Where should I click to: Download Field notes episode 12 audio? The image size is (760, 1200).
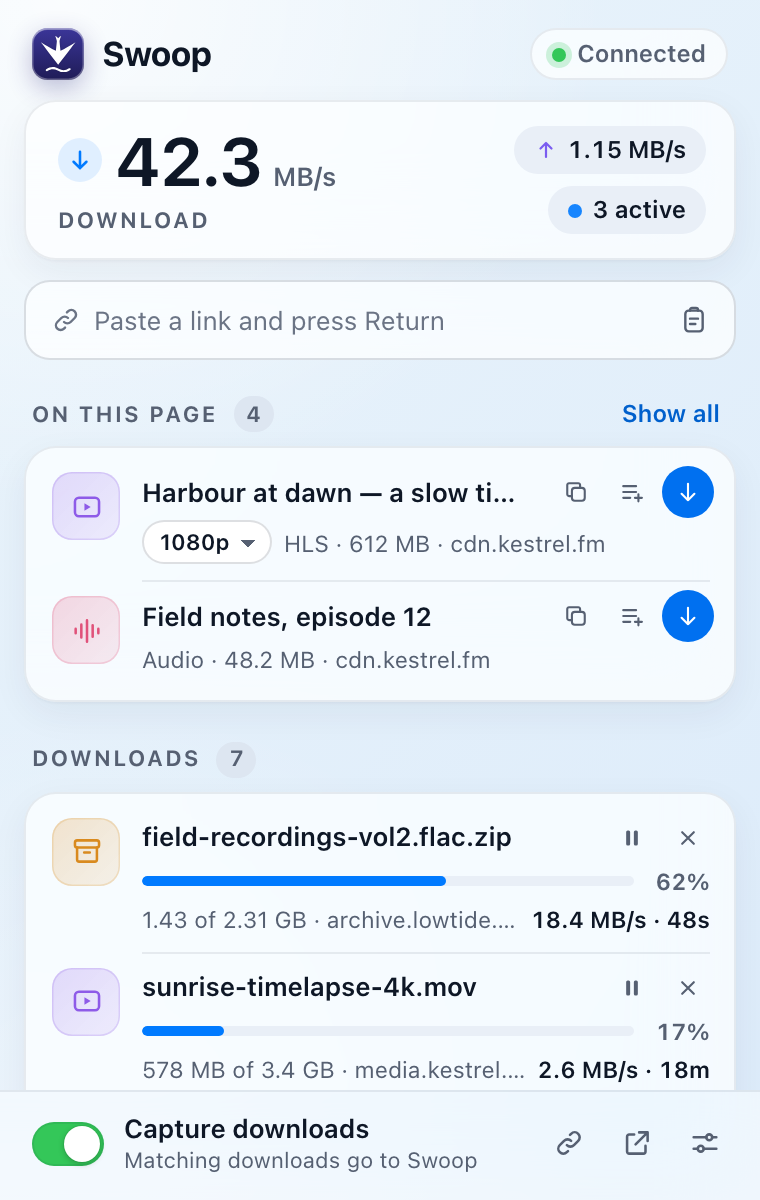[x=688, y=616]
